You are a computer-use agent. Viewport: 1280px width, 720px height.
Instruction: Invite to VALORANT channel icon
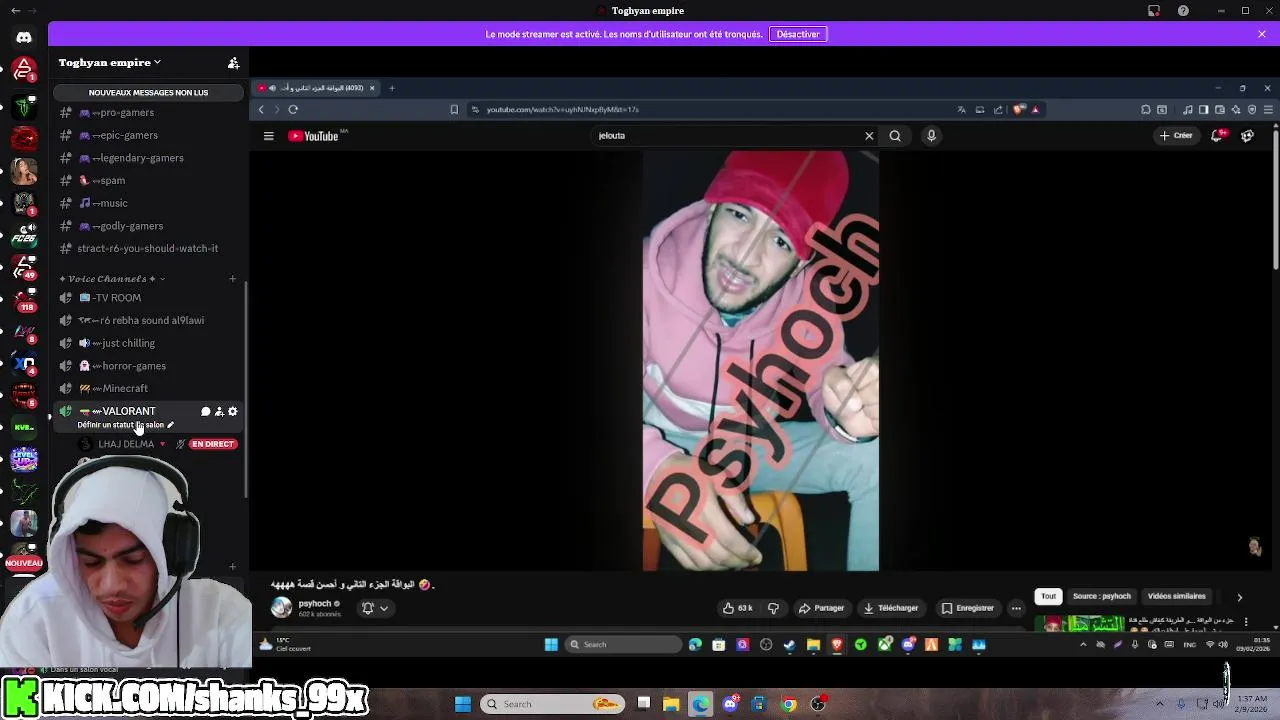click(x=219, y=411)
